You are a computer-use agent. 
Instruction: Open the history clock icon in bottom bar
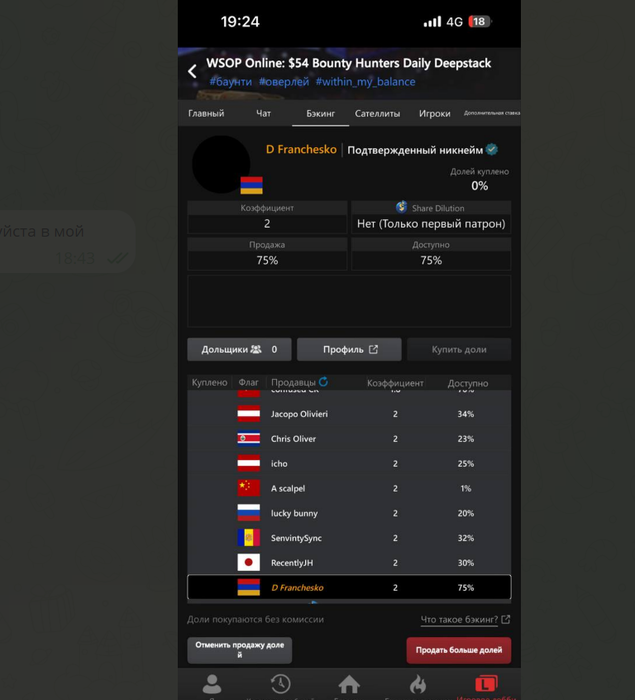point(280,683)
